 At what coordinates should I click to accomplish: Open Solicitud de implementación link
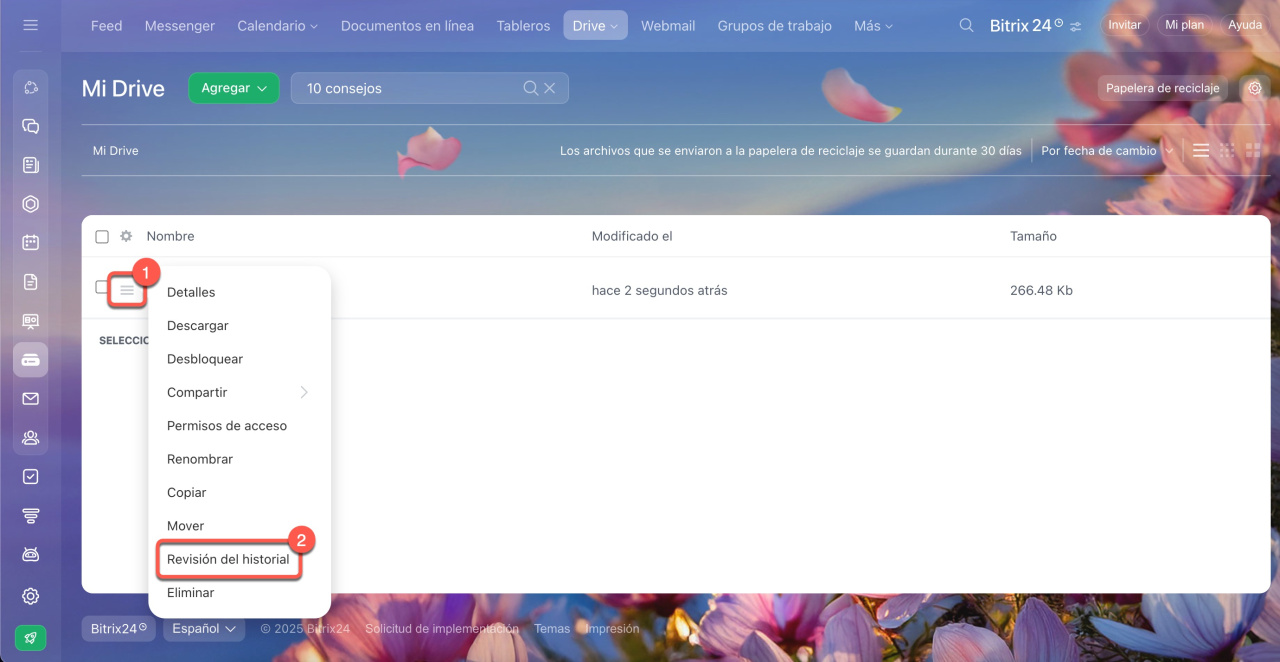[442, 629]
